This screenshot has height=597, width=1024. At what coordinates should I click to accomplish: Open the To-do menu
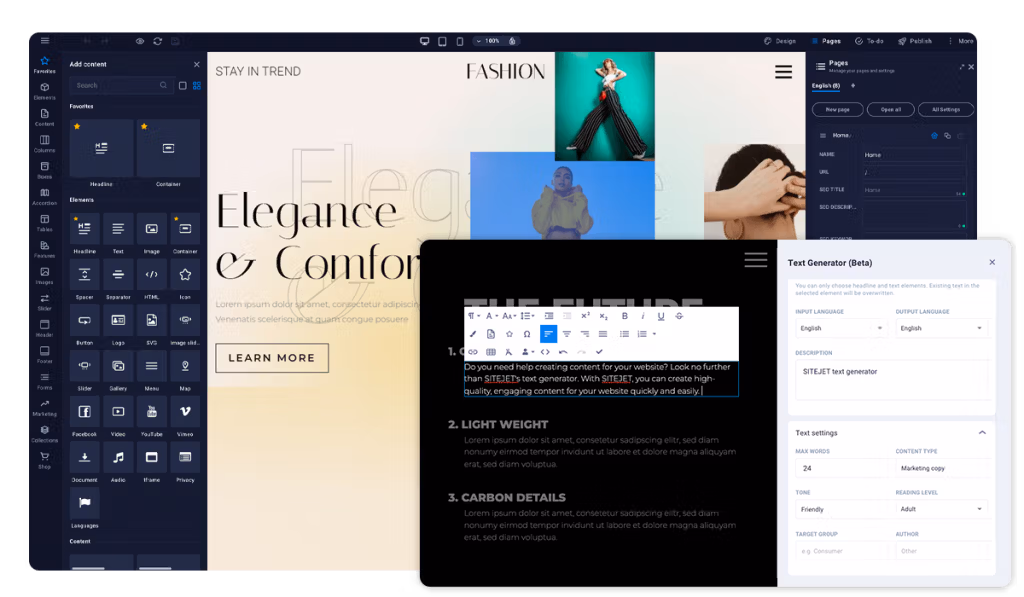869,41
